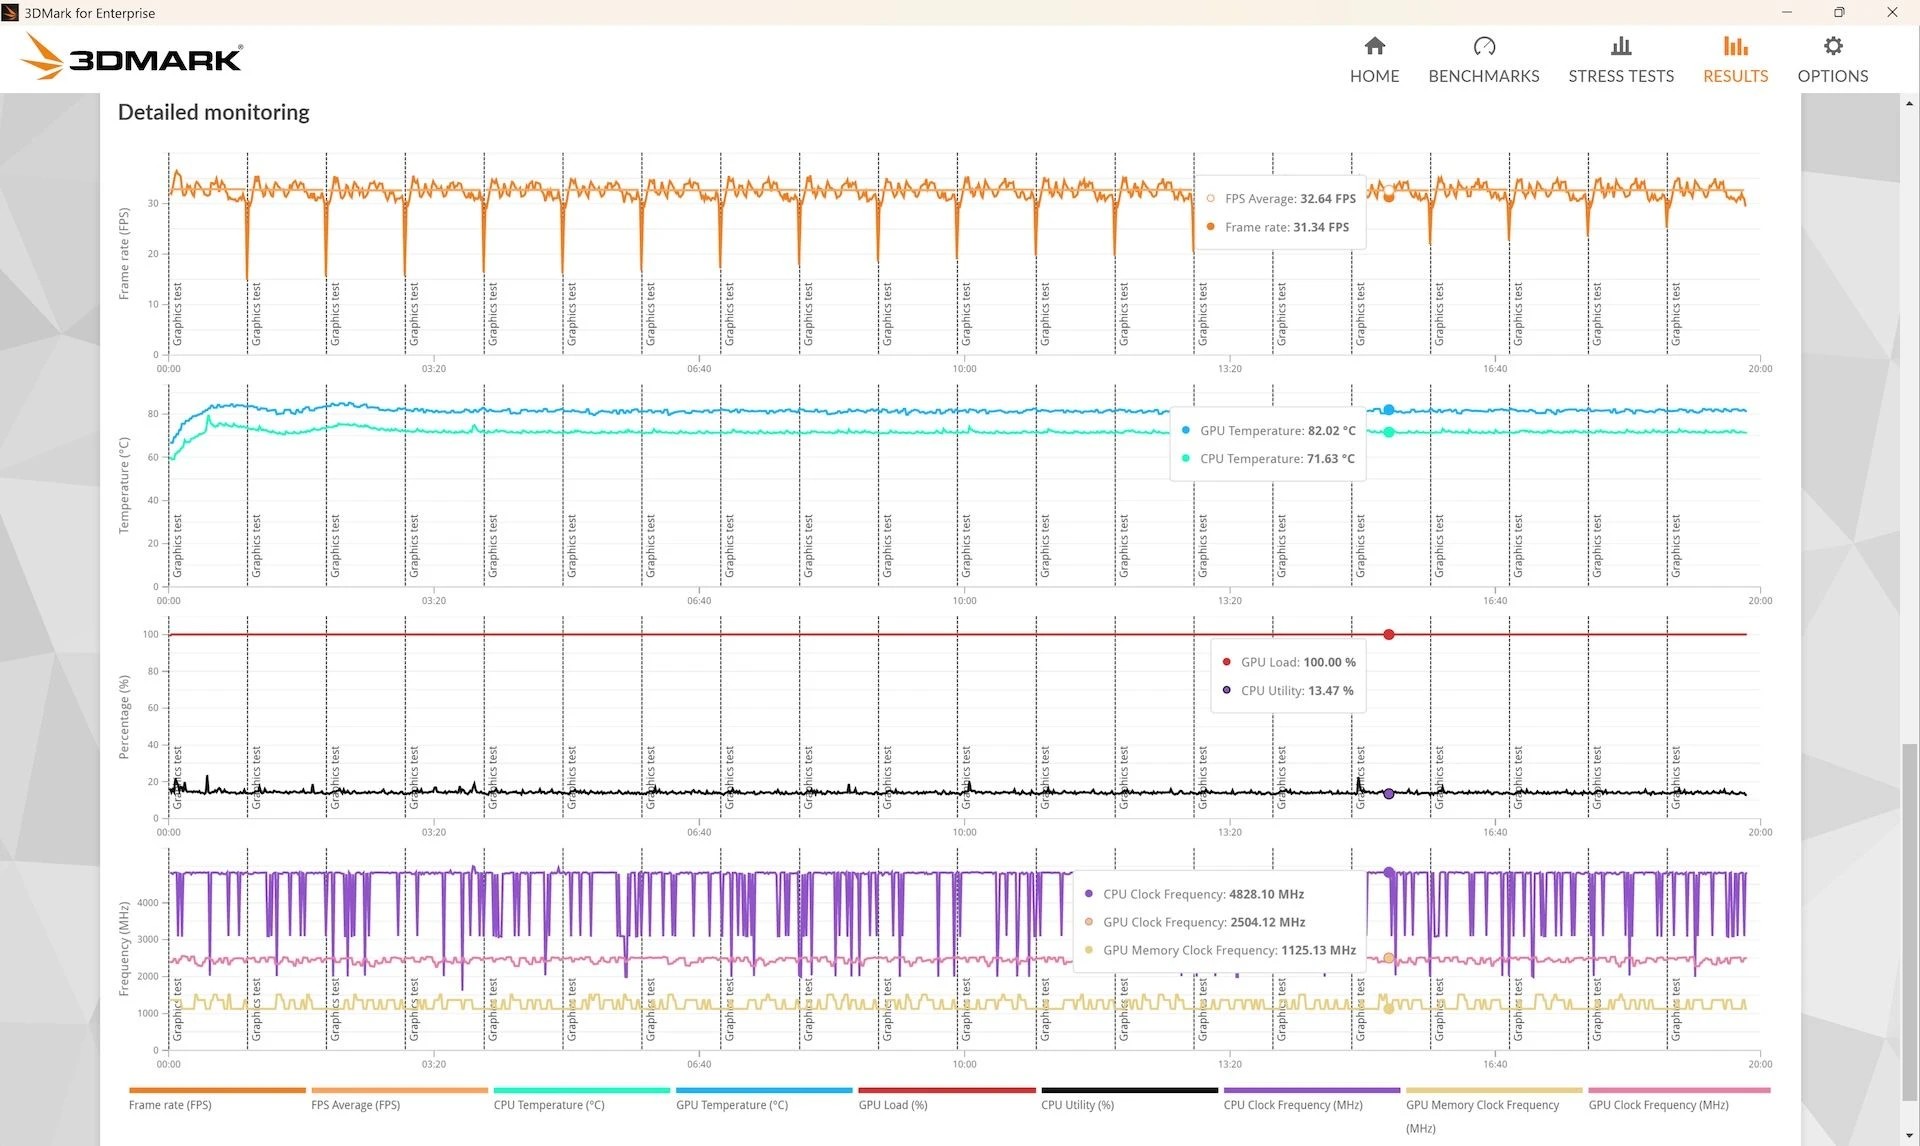
Task: Click CPU Clock Frequency legend swatch
Action: pos(1311,1091)
